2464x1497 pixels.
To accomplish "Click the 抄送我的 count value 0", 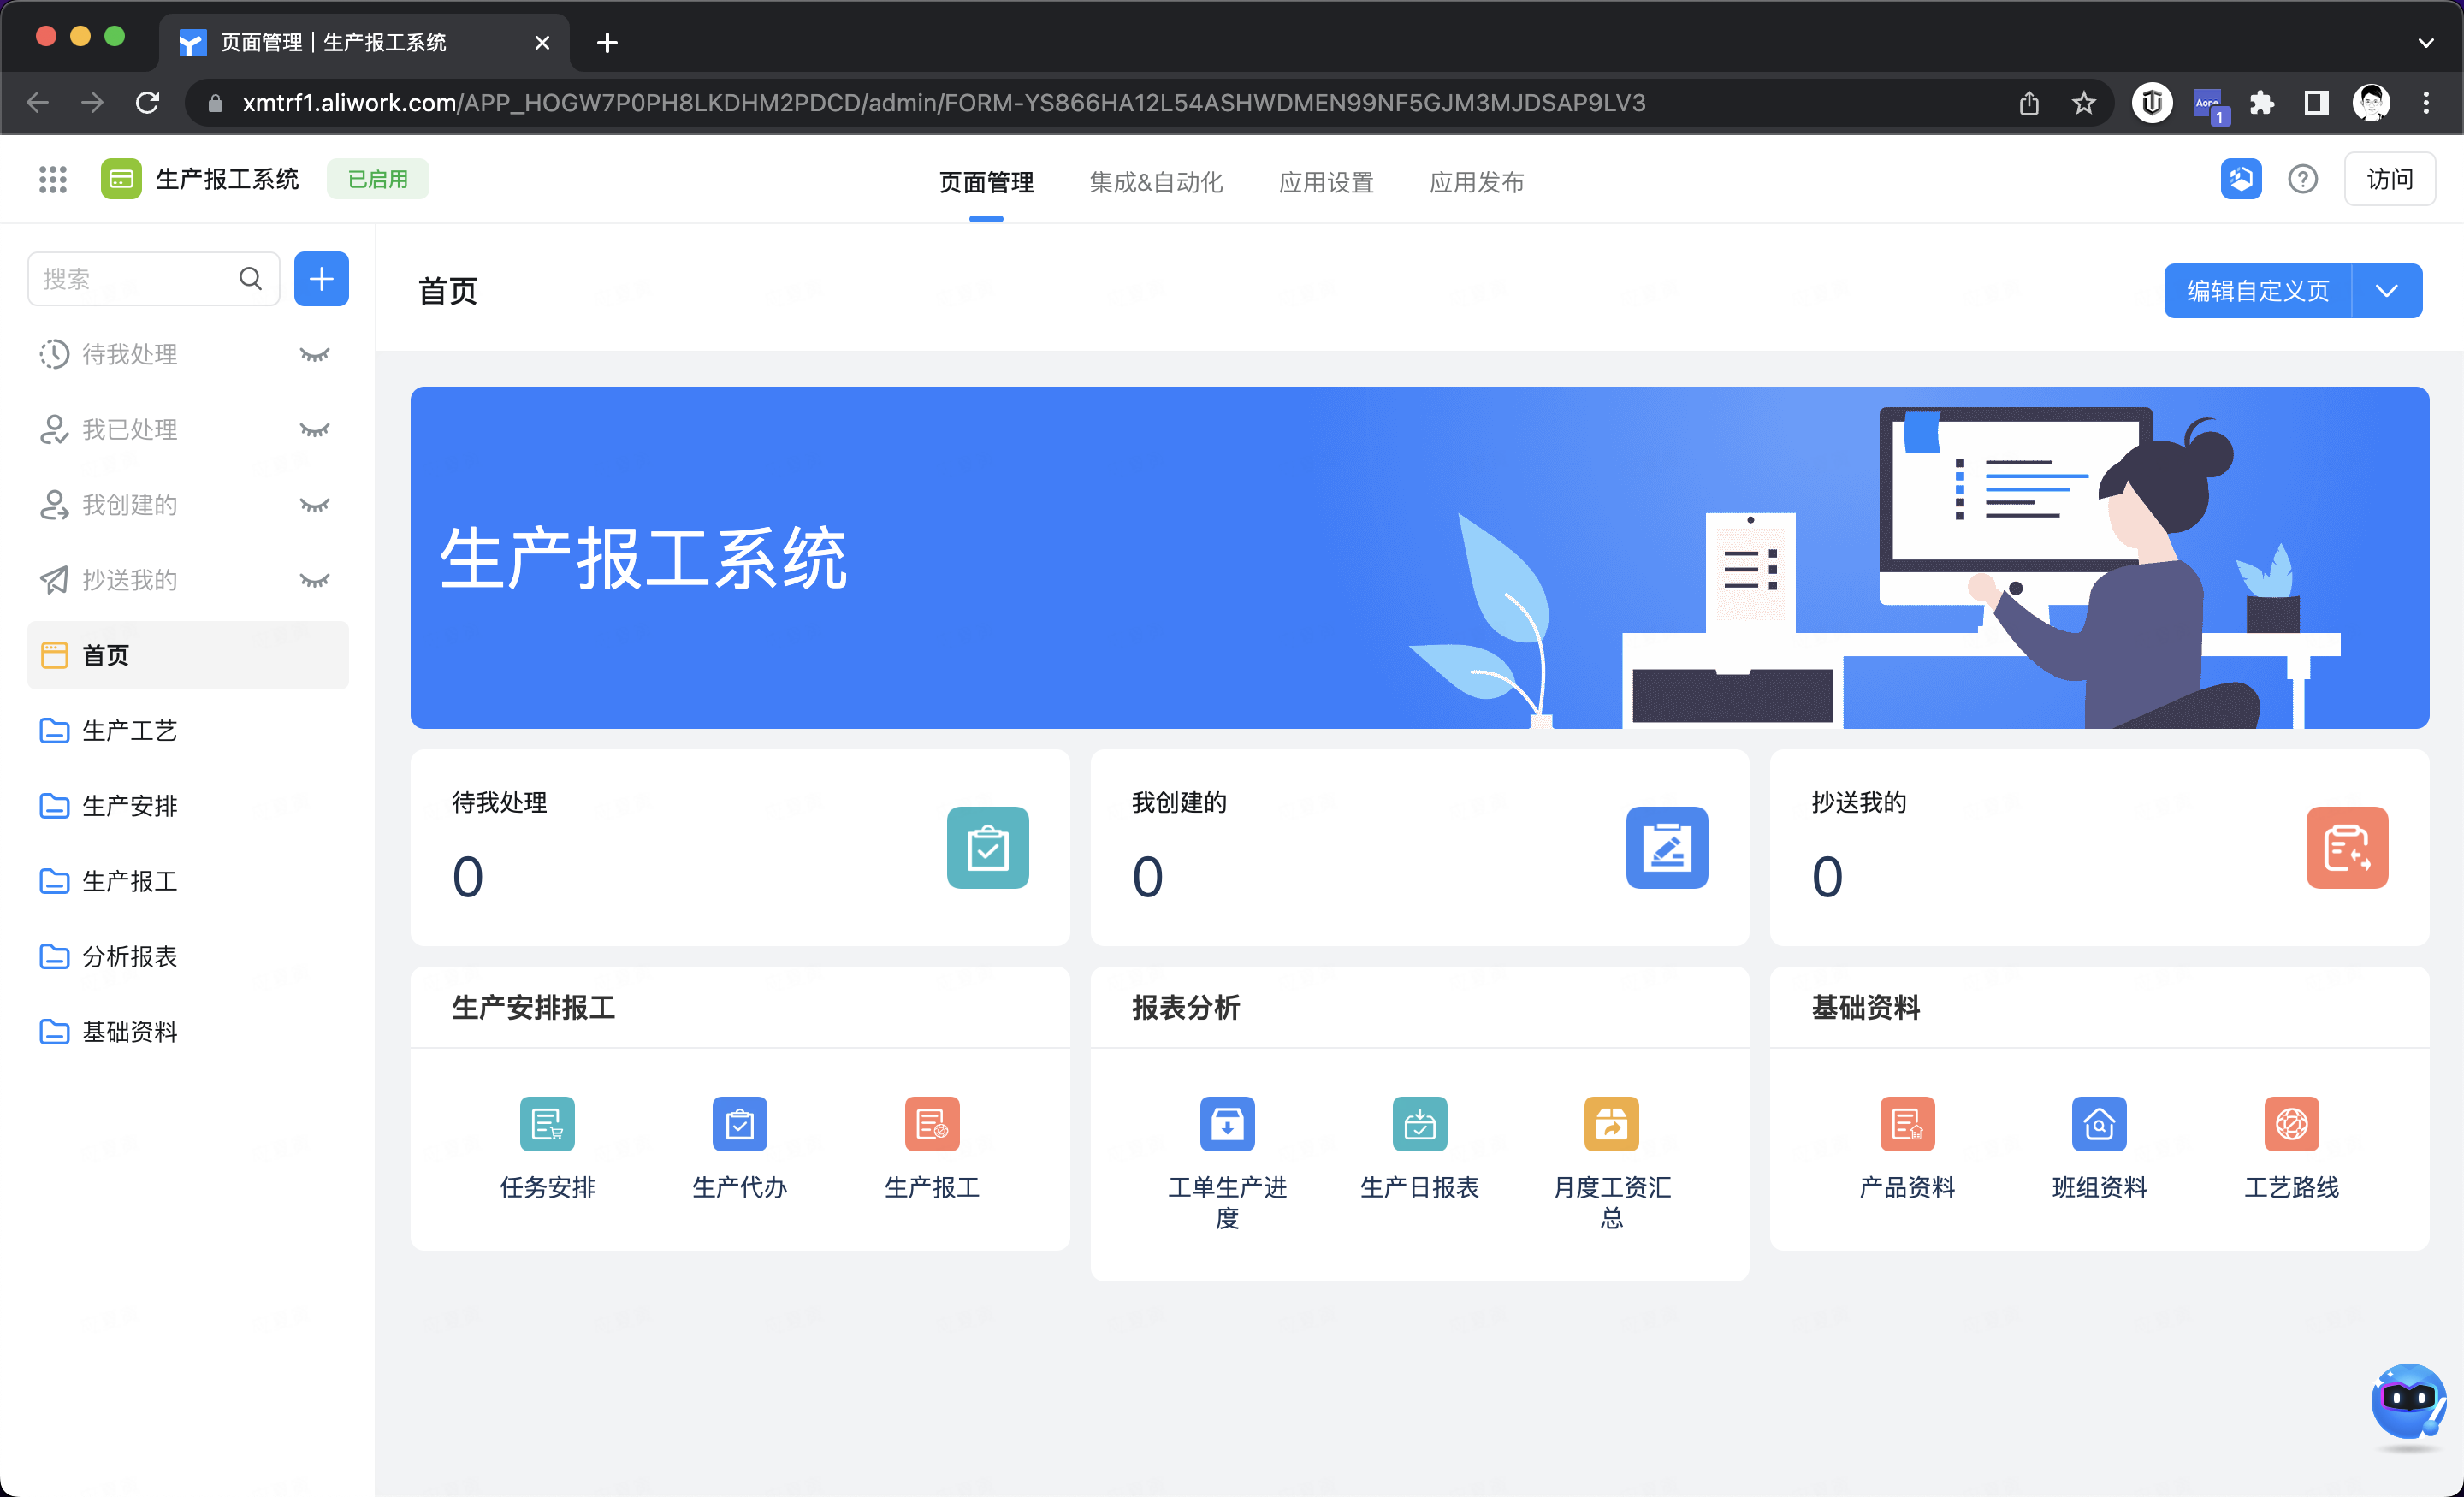I will (1827, 877).
